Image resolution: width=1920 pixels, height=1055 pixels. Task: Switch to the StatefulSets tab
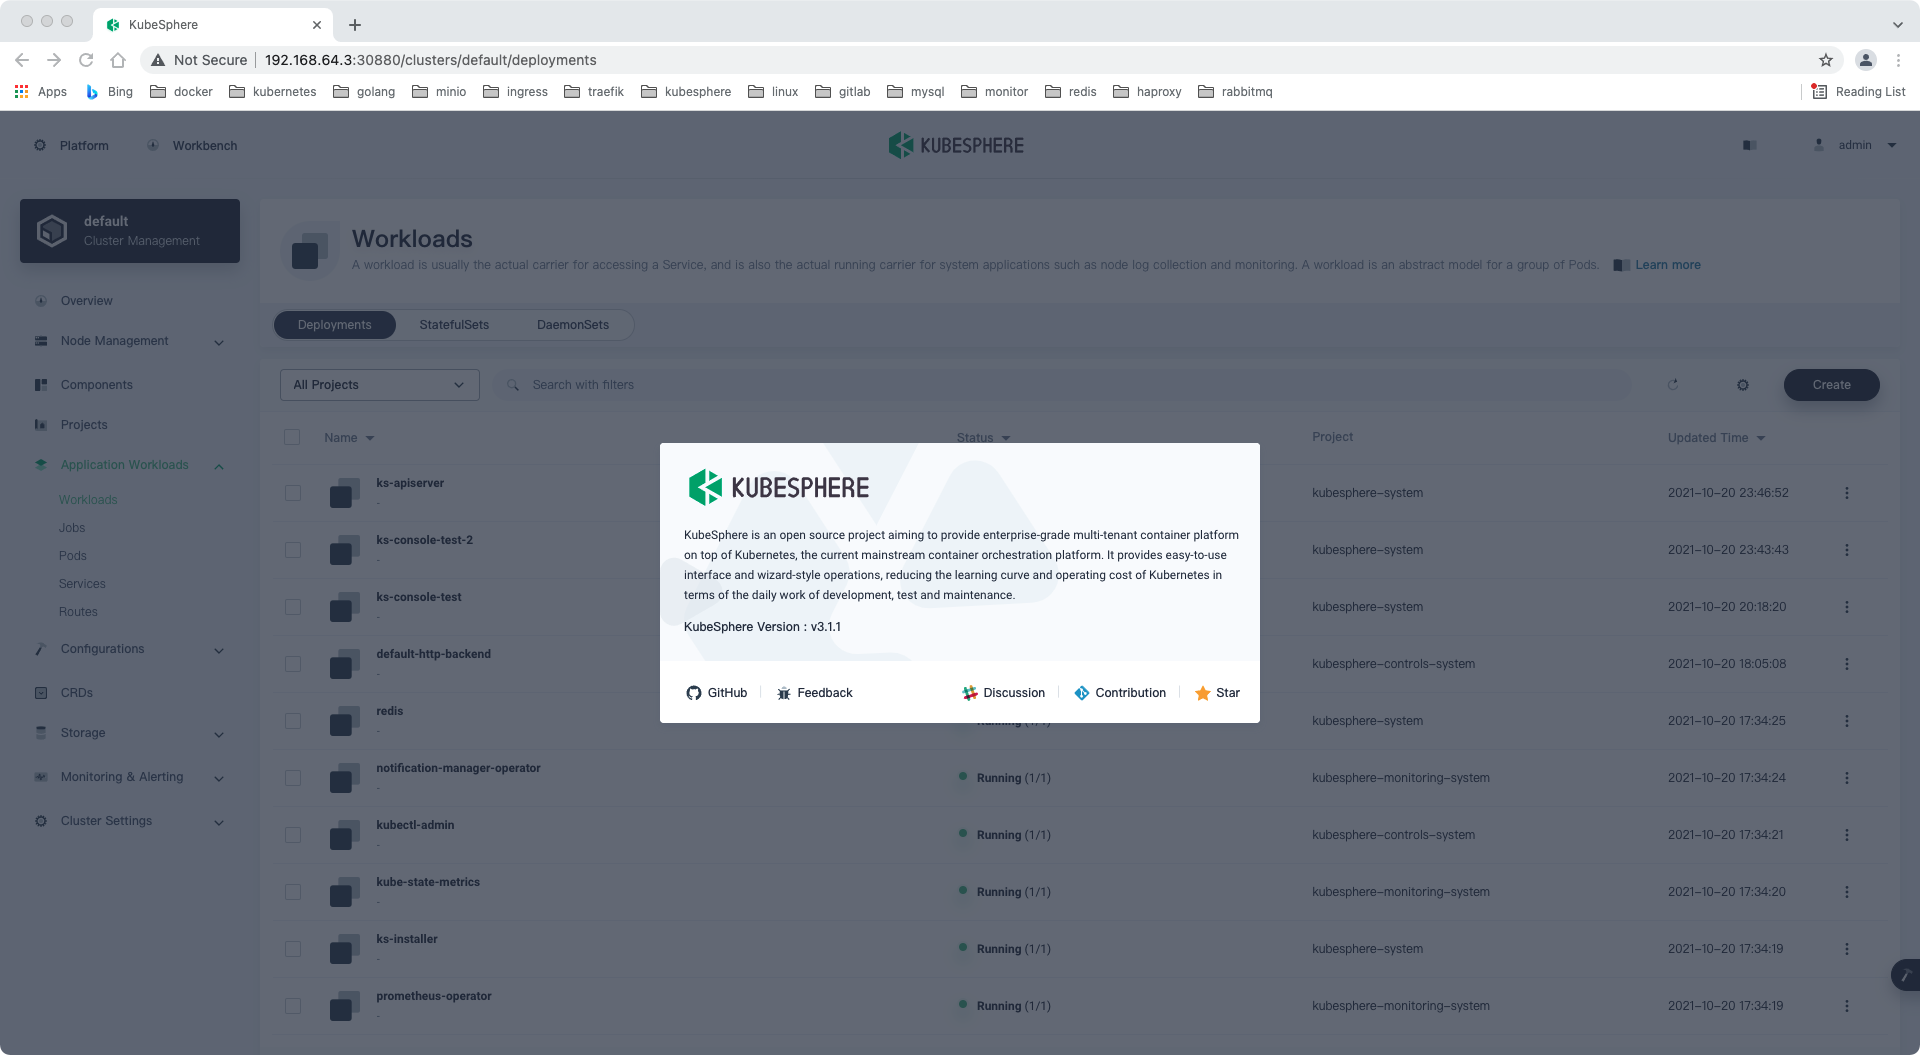pos(454,324)
